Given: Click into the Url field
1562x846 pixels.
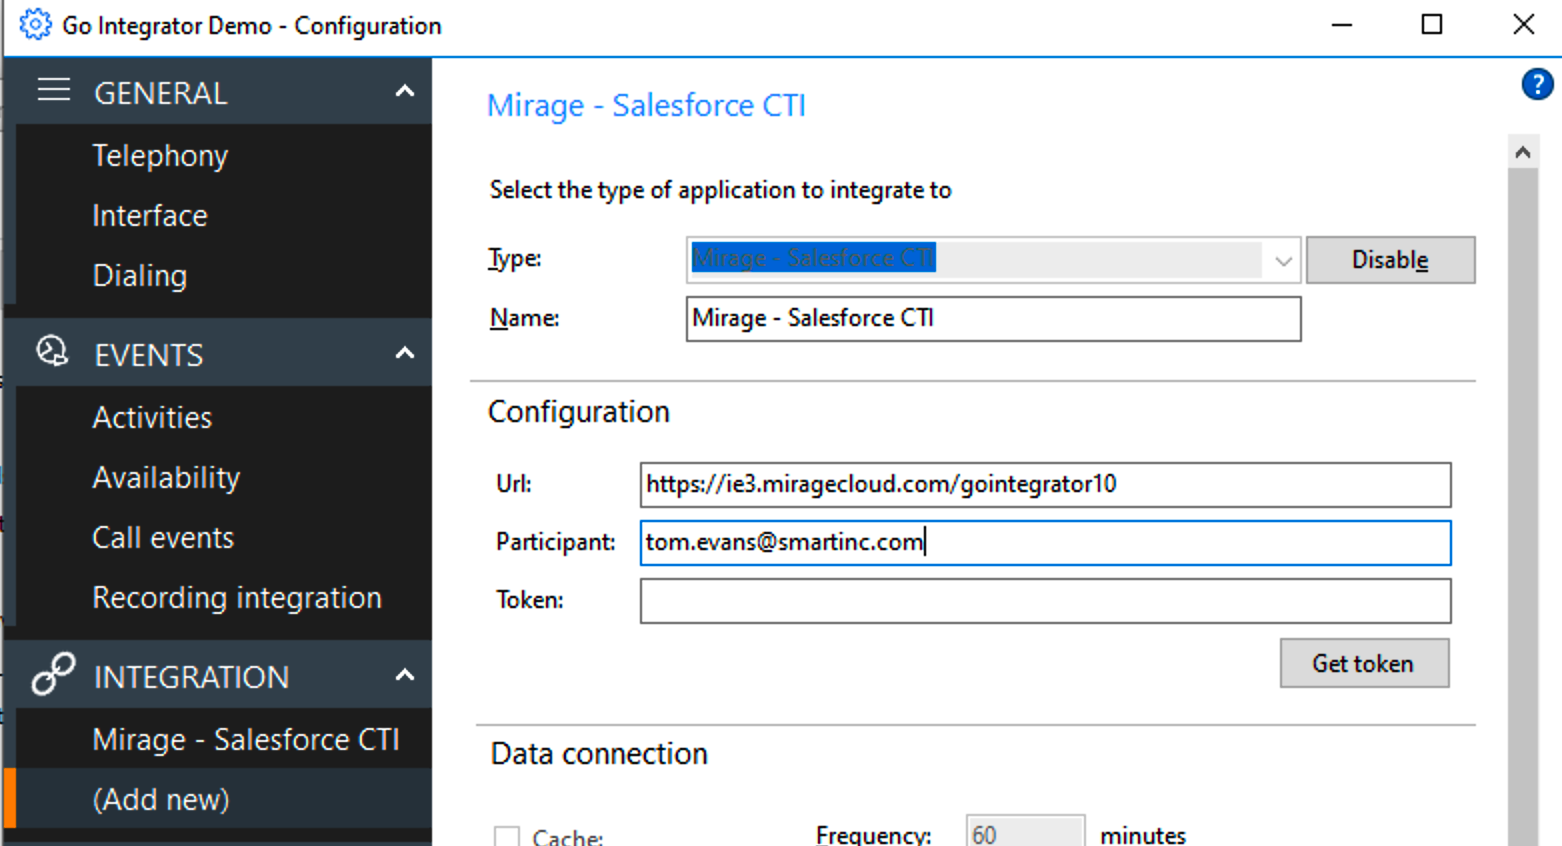Looking at the screenshot, I should (1045, 485).
